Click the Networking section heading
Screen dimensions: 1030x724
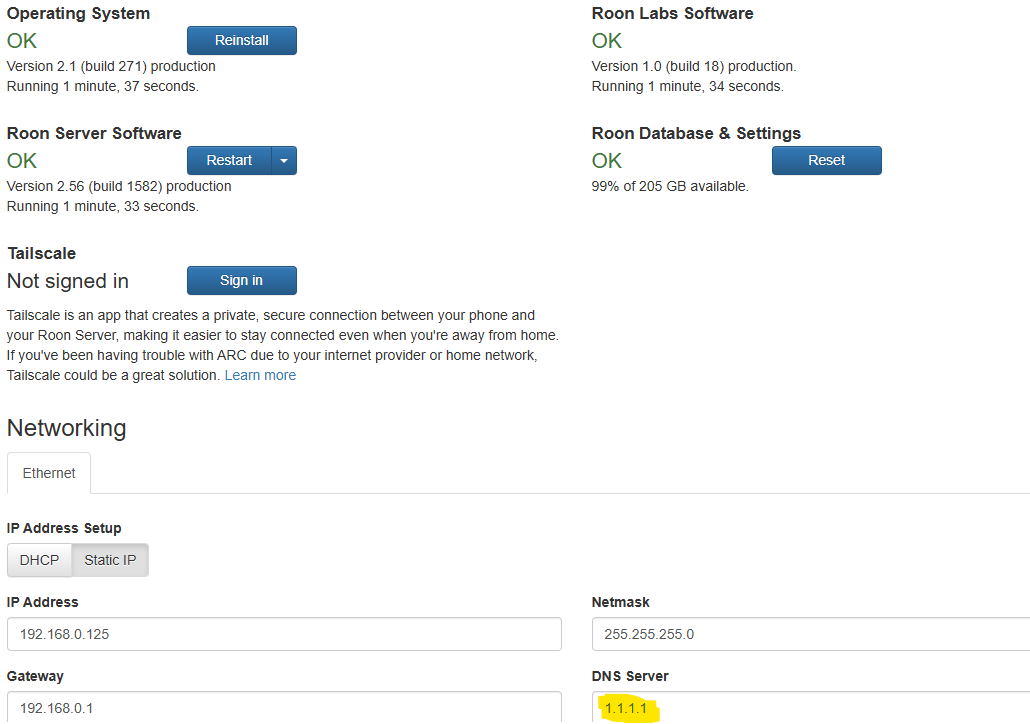[x=66, y=428]
